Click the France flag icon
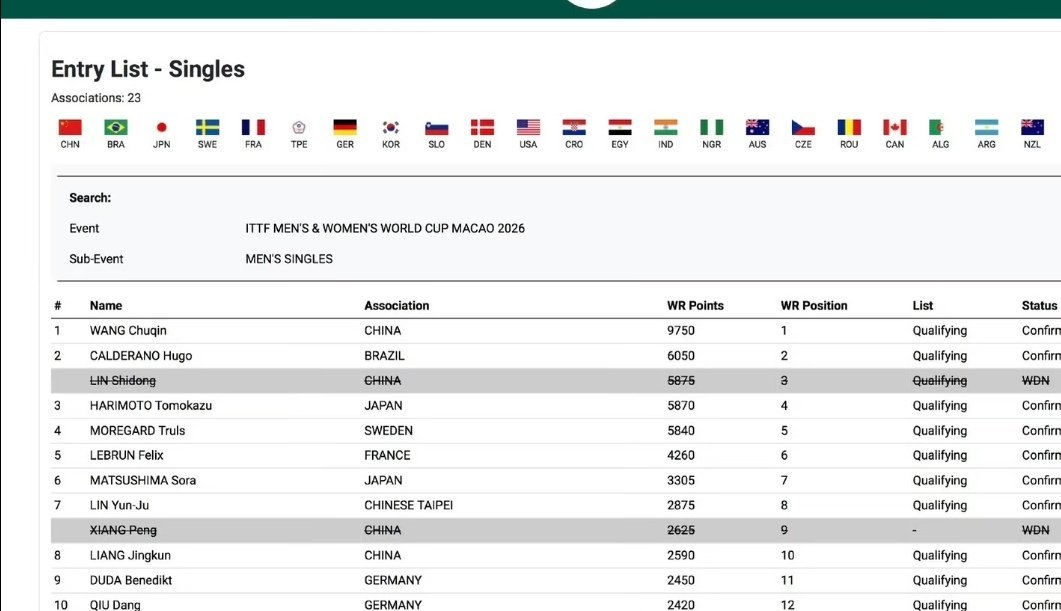Viewport: 1061px width, 611px height. pyautogui.click(x=253, y=128)
